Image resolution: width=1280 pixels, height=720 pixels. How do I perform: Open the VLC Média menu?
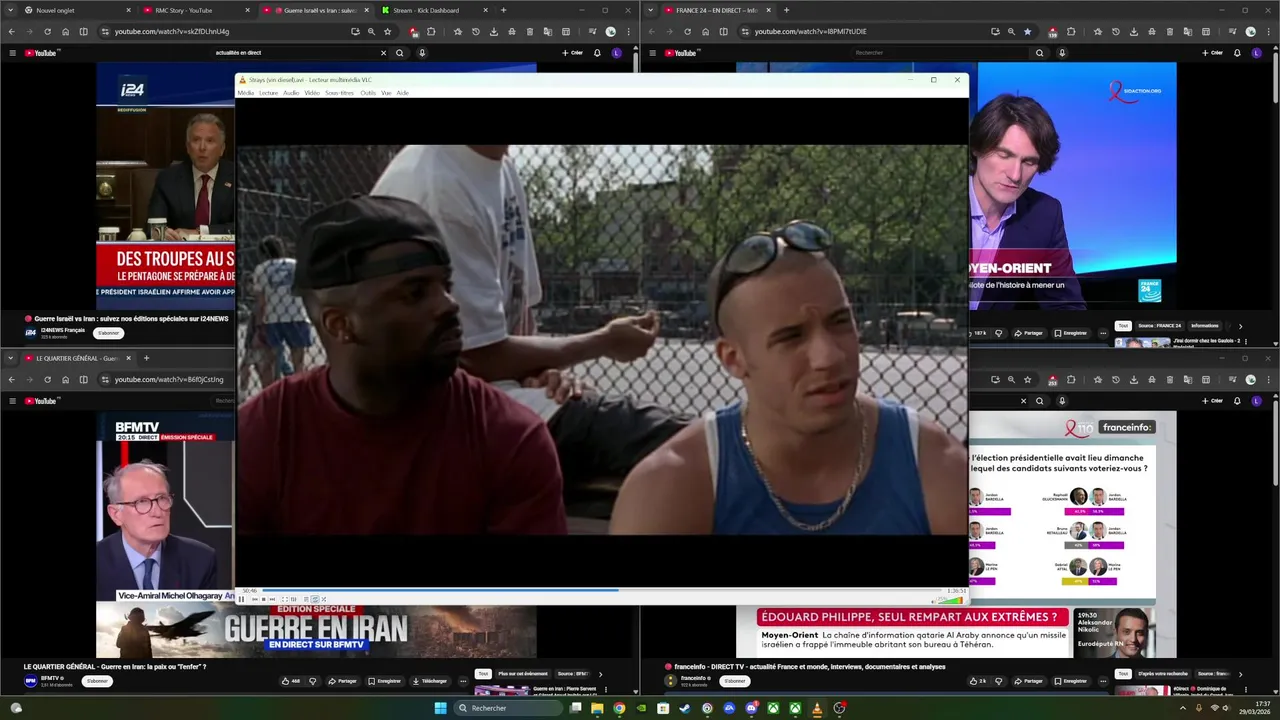click(246, 93)
